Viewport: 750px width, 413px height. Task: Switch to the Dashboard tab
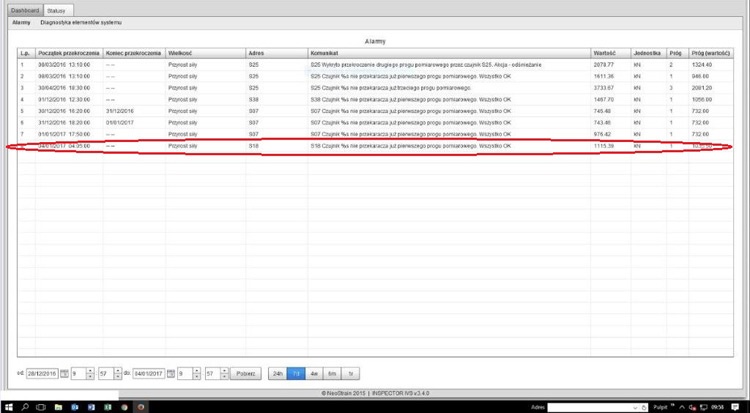24,9
